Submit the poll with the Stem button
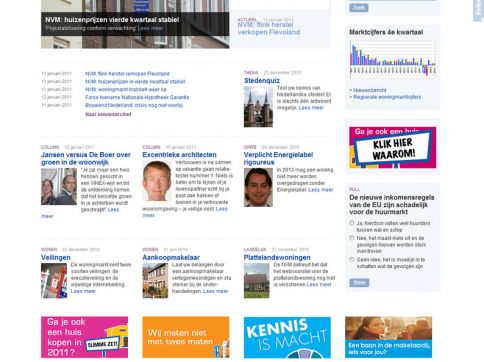Image resolution: width=484 pixels, height=362 pixels. 359,283
